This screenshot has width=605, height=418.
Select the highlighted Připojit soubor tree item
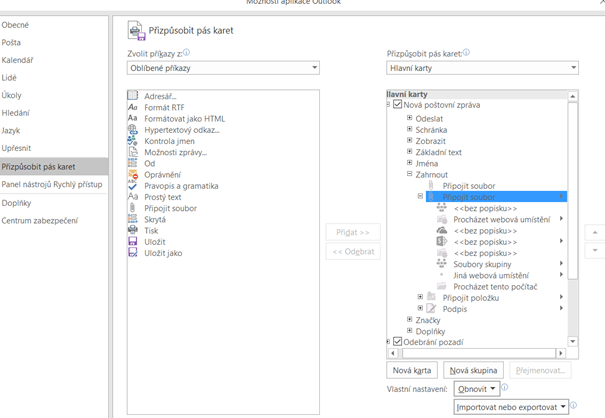[496, 196]
